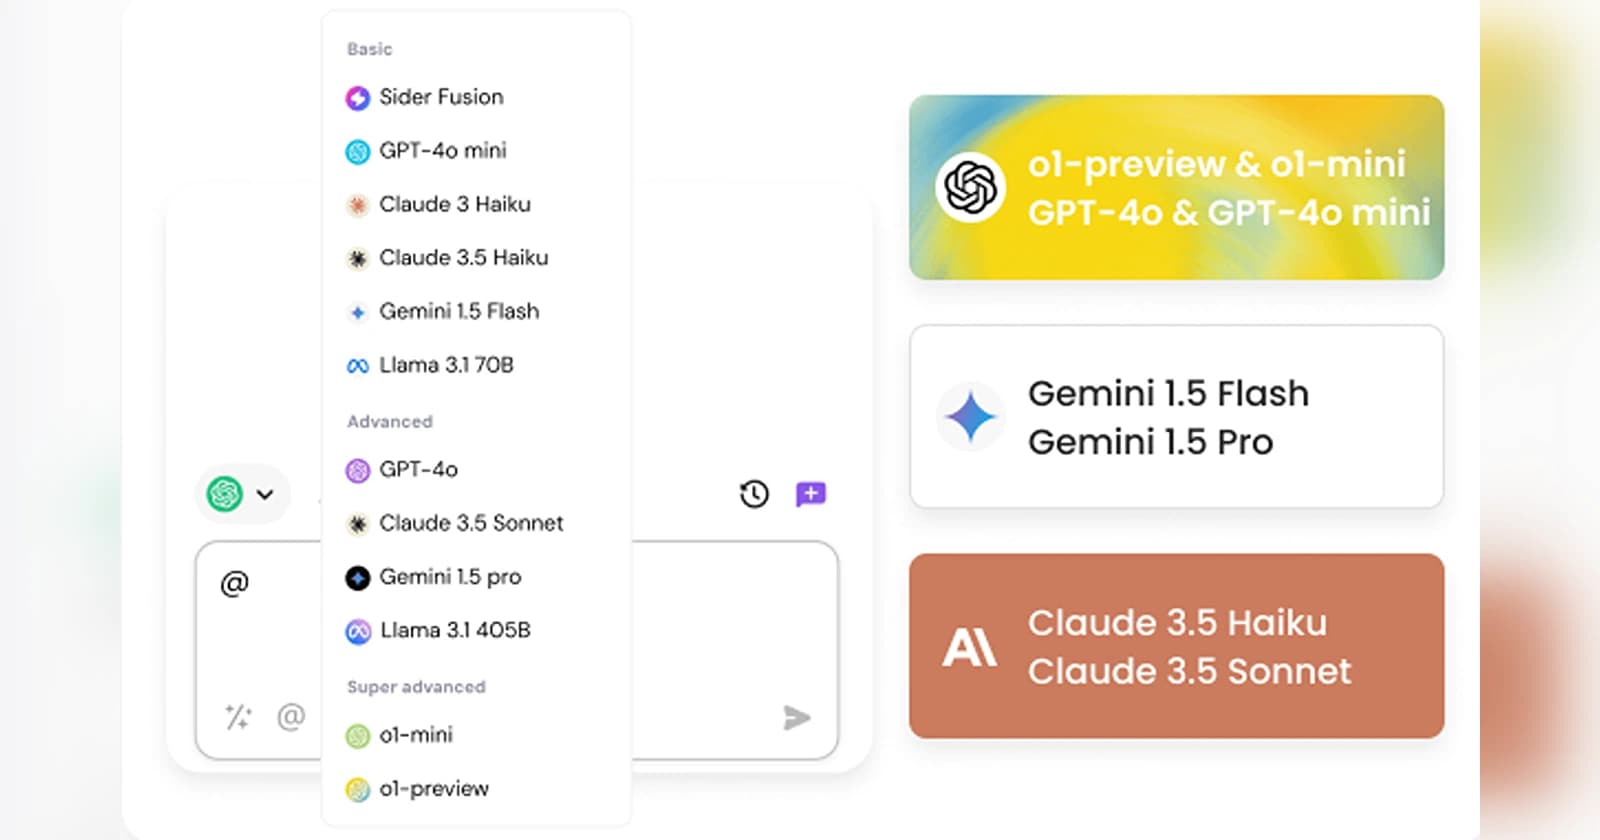Click the Gemini star icon on white card
Viewport: 1600px width, 840px height.
tap(969, 417)
